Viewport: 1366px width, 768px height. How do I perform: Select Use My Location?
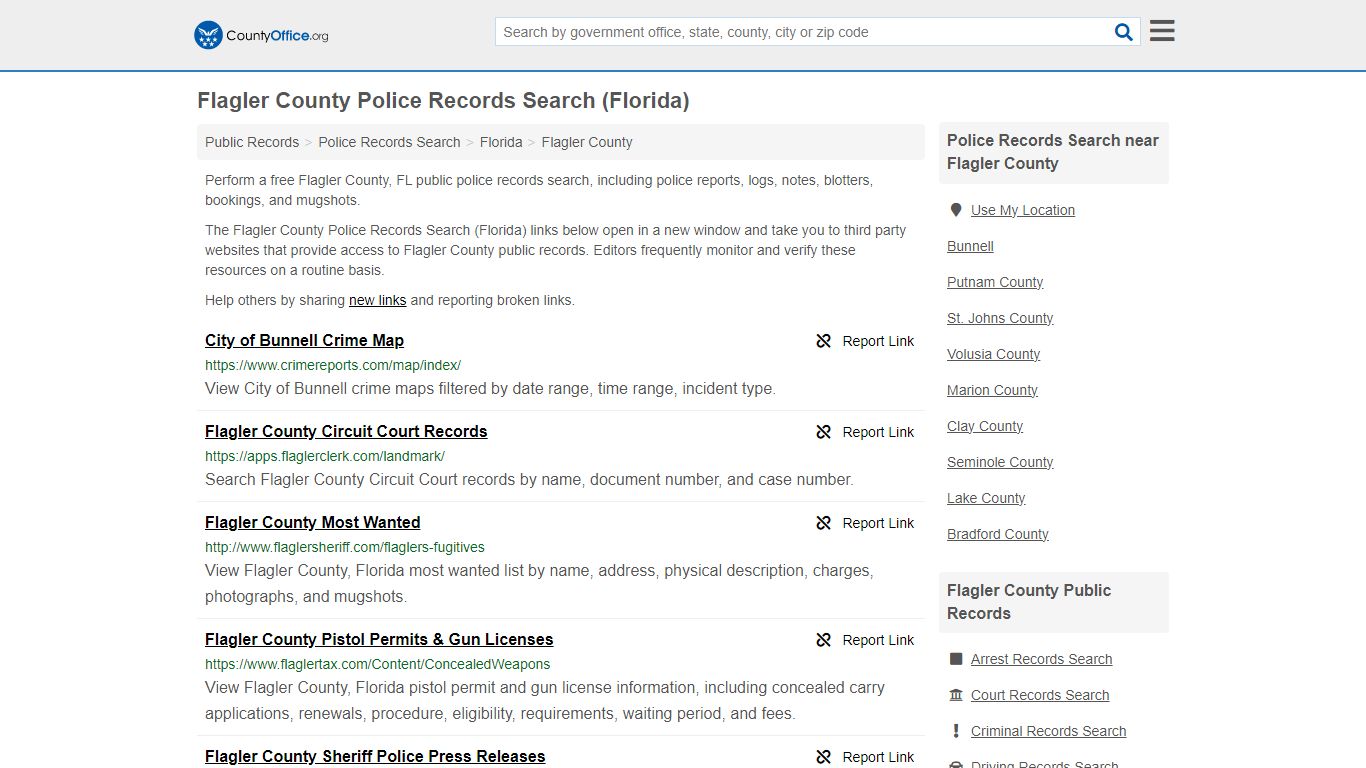point(1023,210)
